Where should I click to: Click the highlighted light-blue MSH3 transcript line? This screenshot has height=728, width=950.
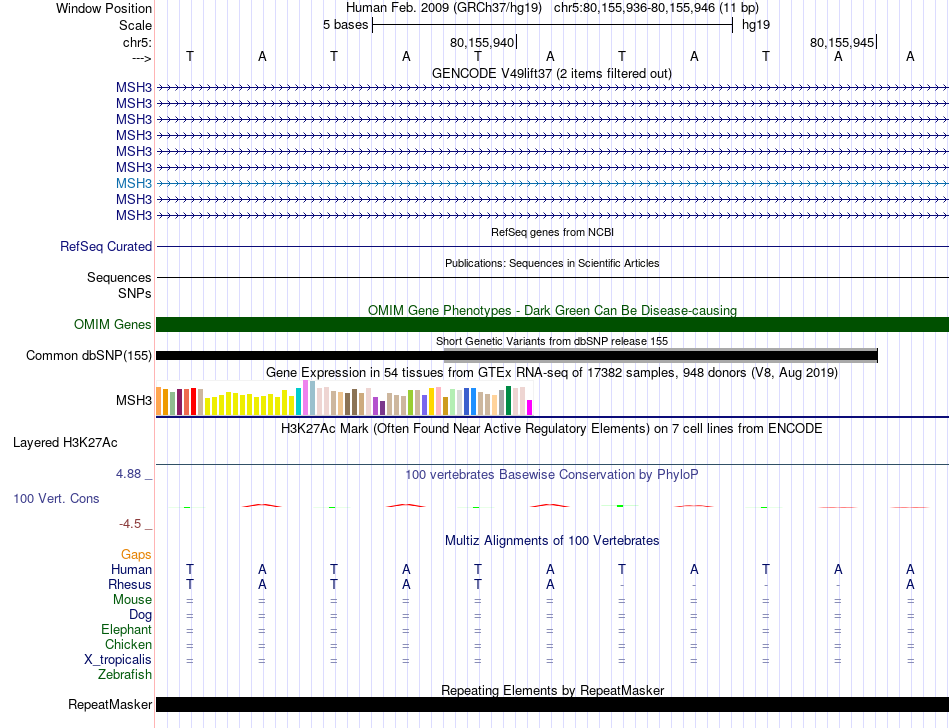pos(553,183)
